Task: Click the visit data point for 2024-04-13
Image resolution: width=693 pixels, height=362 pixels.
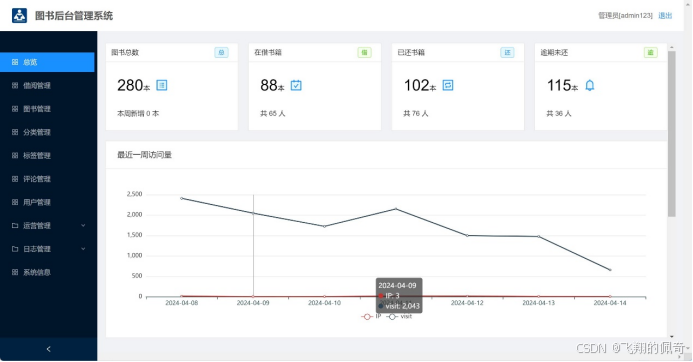Action: point(539,236)
